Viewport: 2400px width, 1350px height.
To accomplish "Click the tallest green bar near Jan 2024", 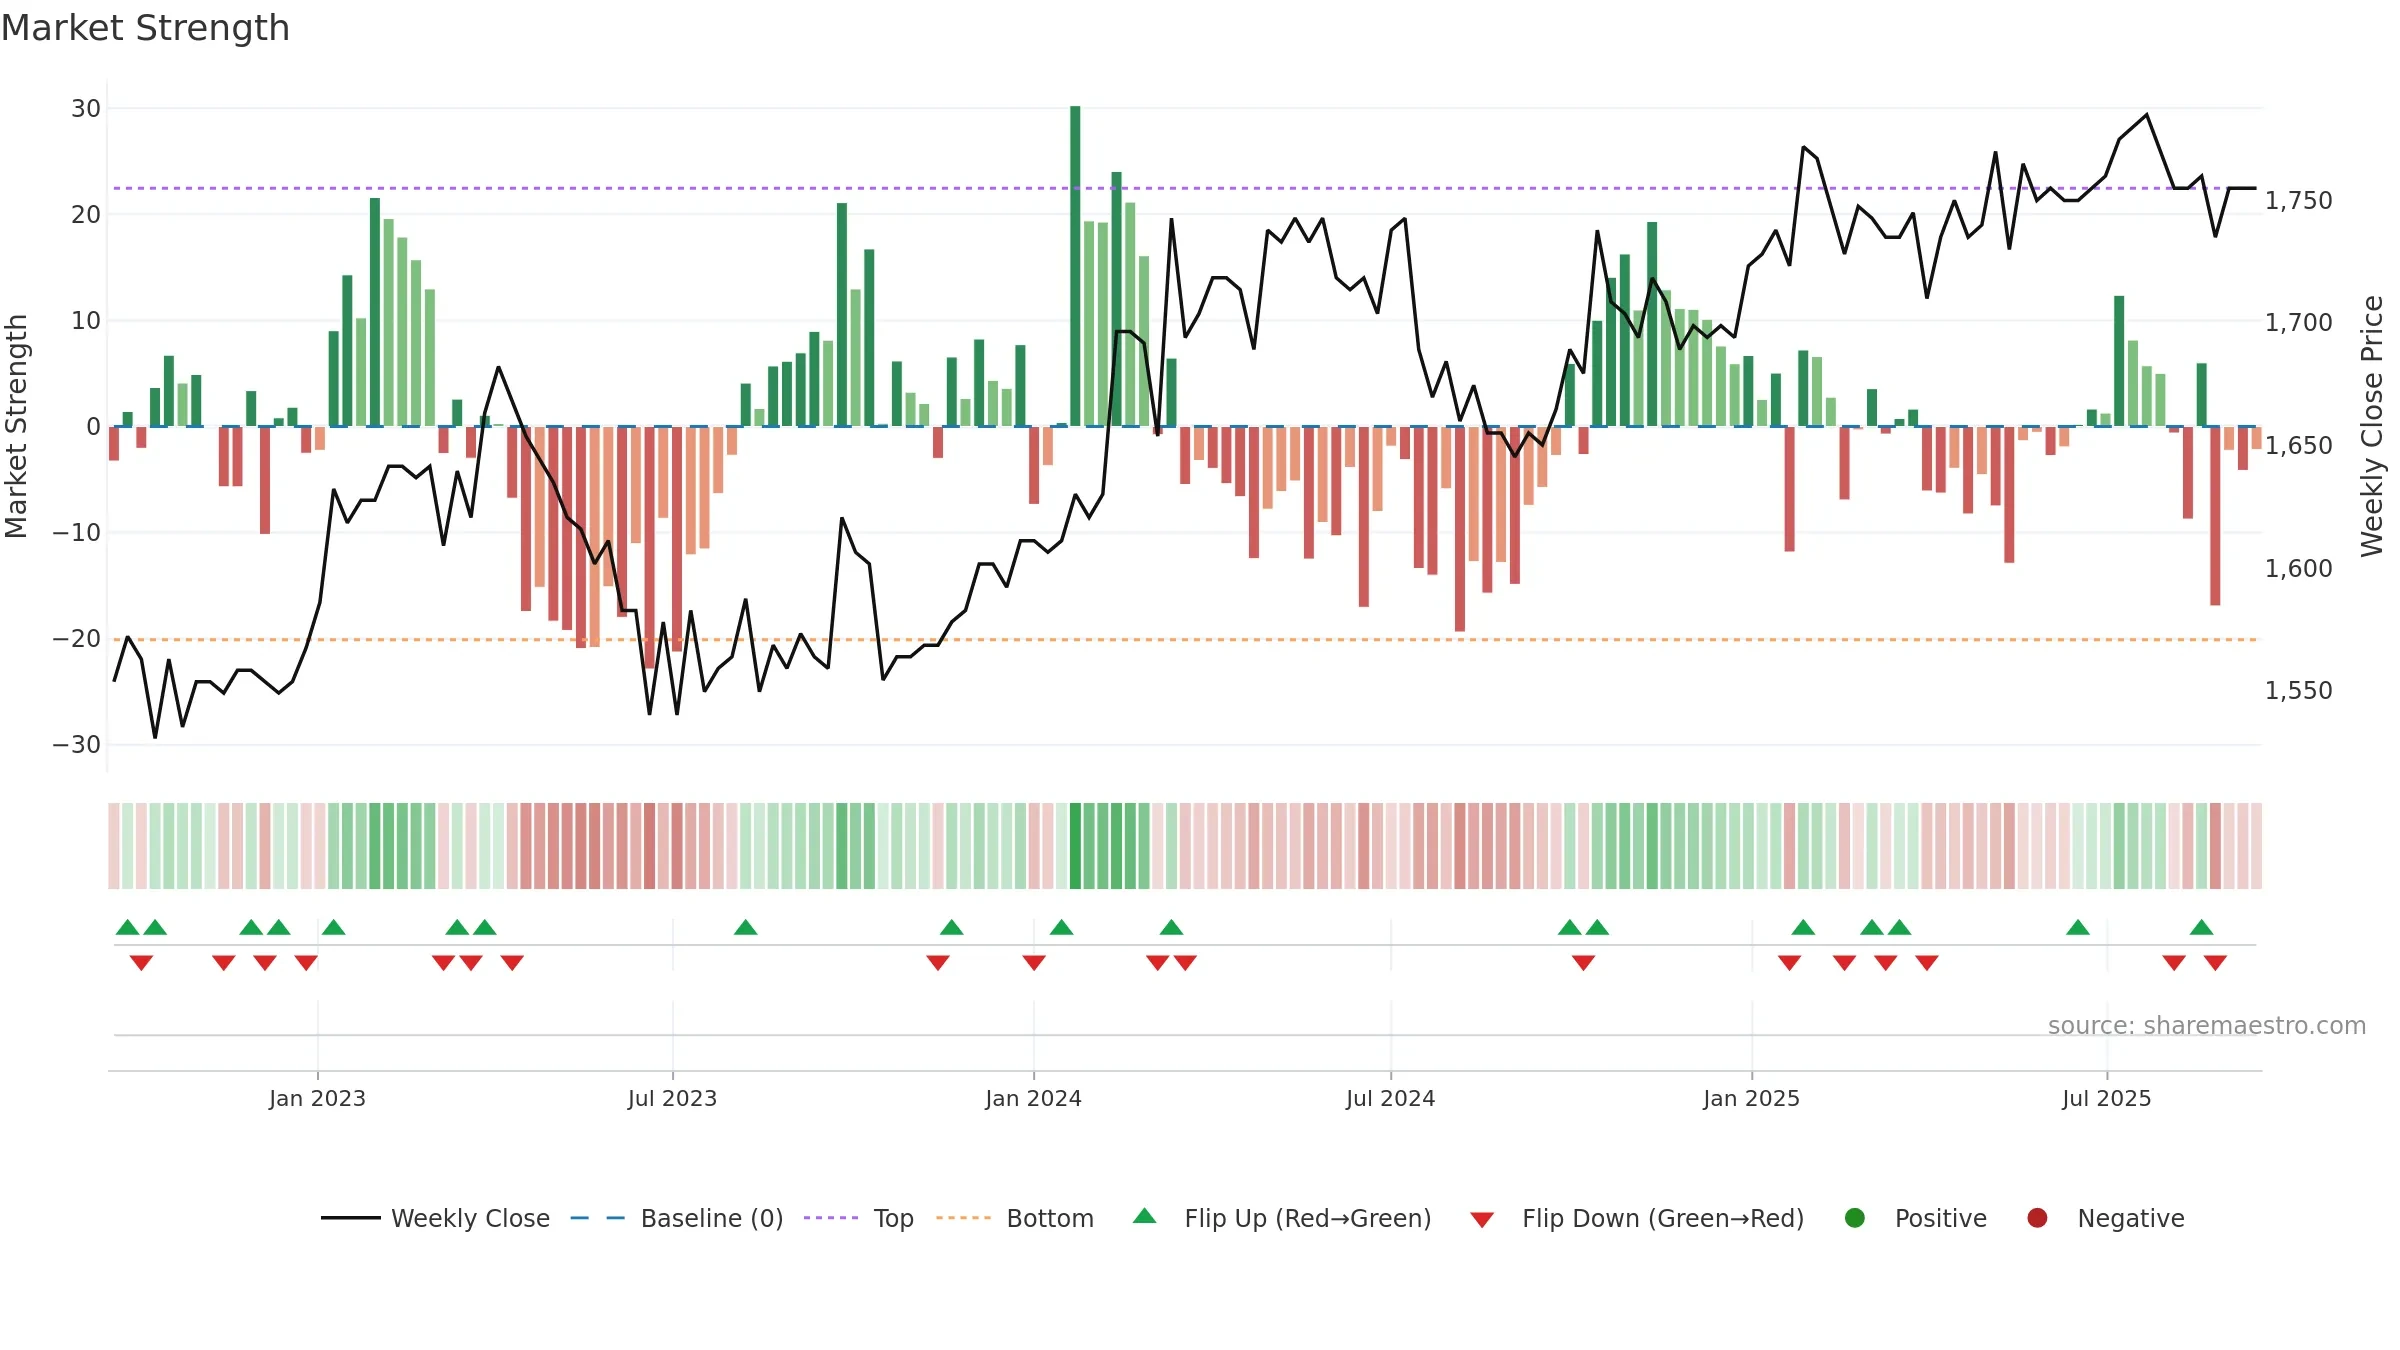I will pos(1075,266).
